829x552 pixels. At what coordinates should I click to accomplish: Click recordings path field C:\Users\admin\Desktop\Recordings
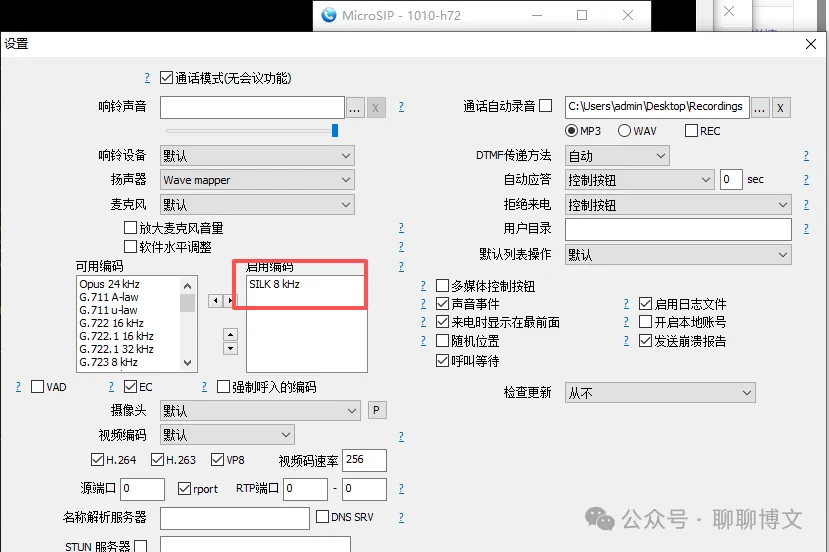657,107
